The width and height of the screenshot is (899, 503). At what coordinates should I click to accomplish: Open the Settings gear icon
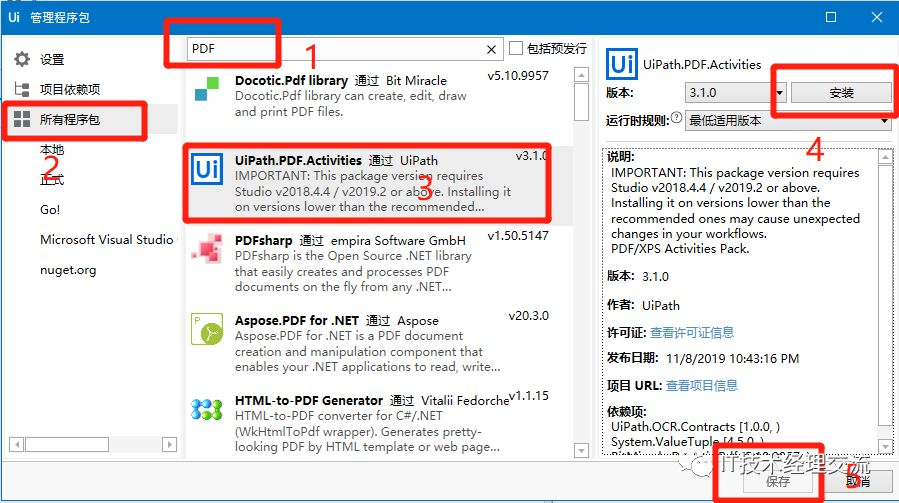pyautogui.click(x=22, y=59)
